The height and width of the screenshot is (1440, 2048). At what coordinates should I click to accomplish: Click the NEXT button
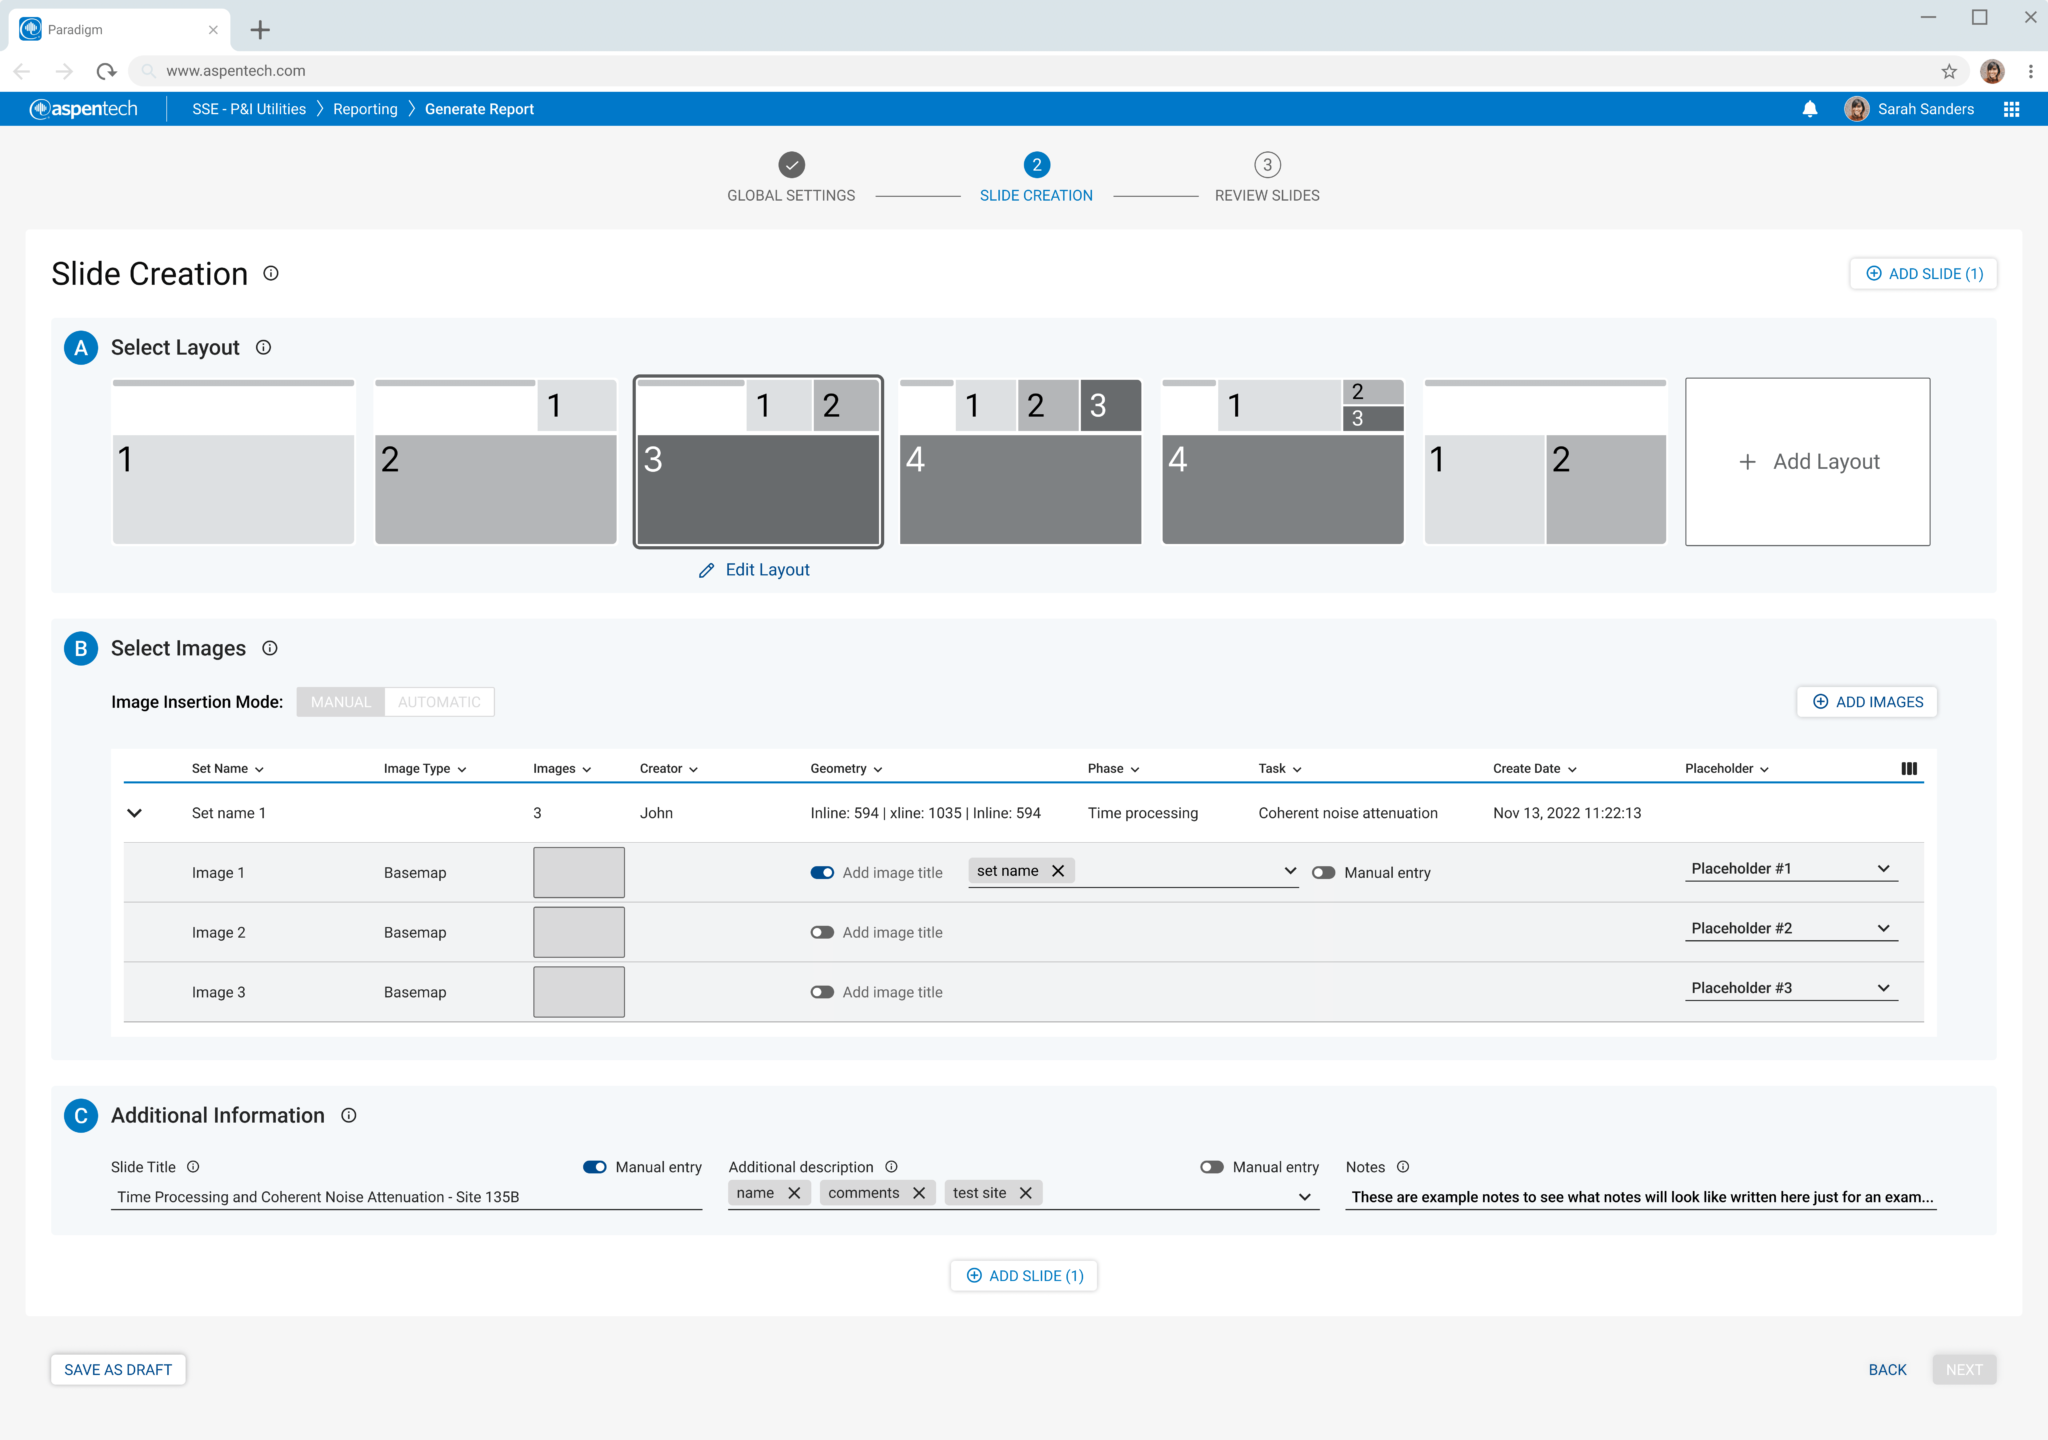1964,1370
